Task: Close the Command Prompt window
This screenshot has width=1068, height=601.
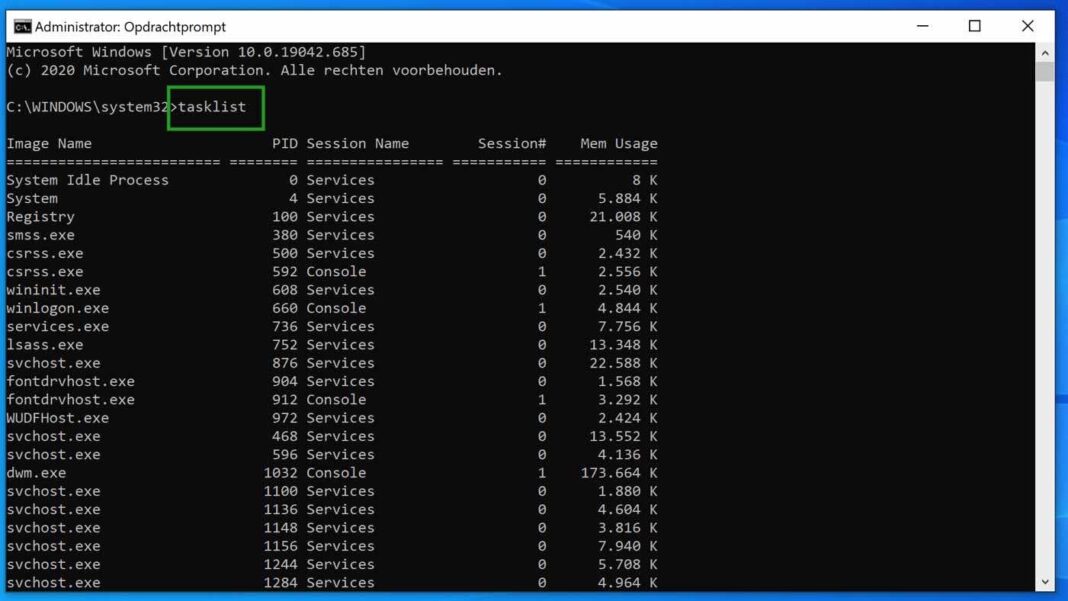Action: [x=1026, y=27]
